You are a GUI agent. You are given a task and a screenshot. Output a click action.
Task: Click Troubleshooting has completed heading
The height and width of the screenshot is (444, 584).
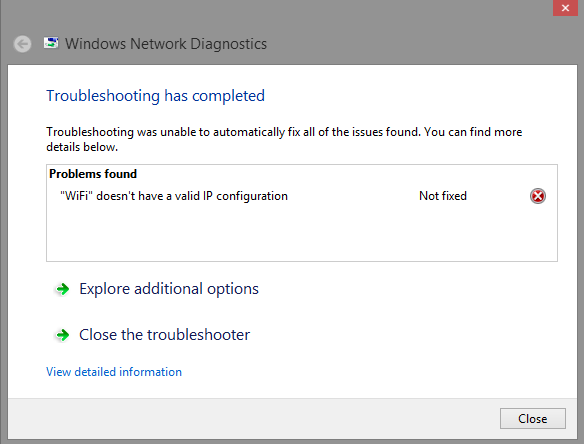pyautogui.click(x=155, y=96)
